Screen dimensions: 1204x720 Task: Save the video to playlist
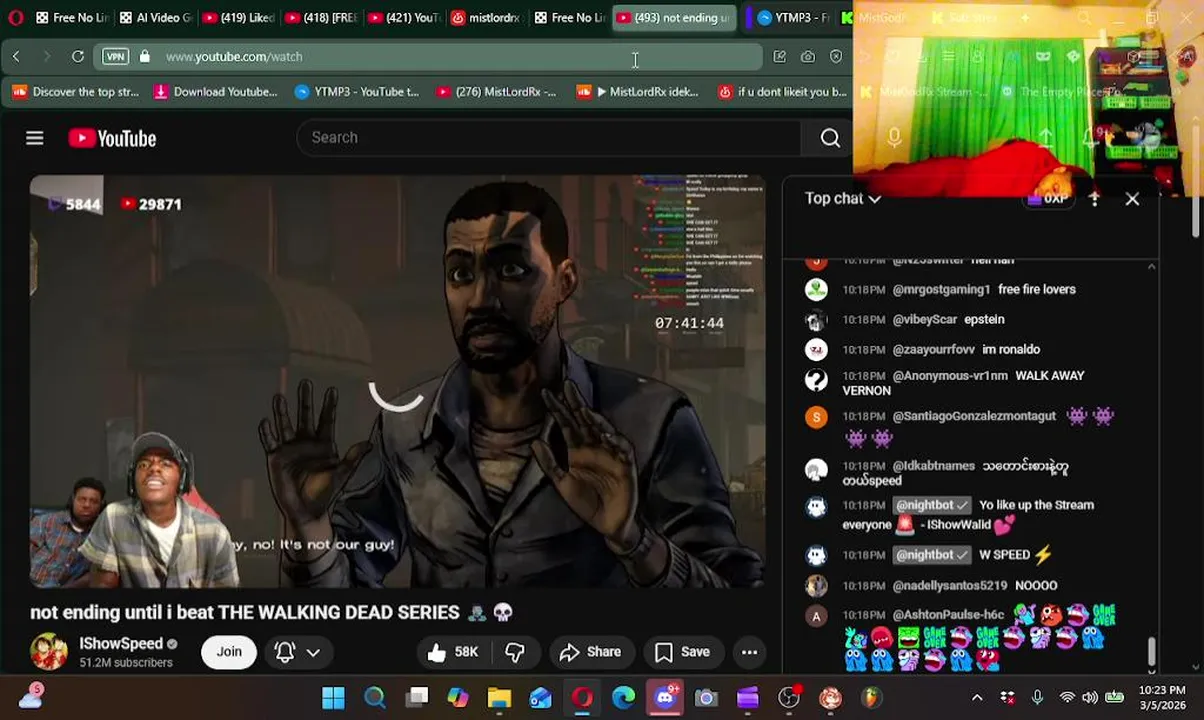682,652
